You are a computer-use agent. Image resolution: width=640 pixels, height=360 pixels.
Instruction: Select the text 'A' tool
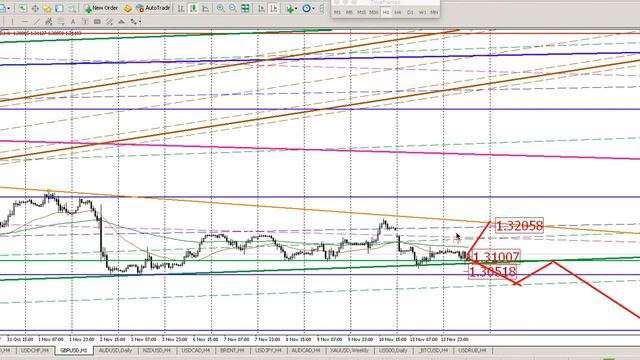73,21
